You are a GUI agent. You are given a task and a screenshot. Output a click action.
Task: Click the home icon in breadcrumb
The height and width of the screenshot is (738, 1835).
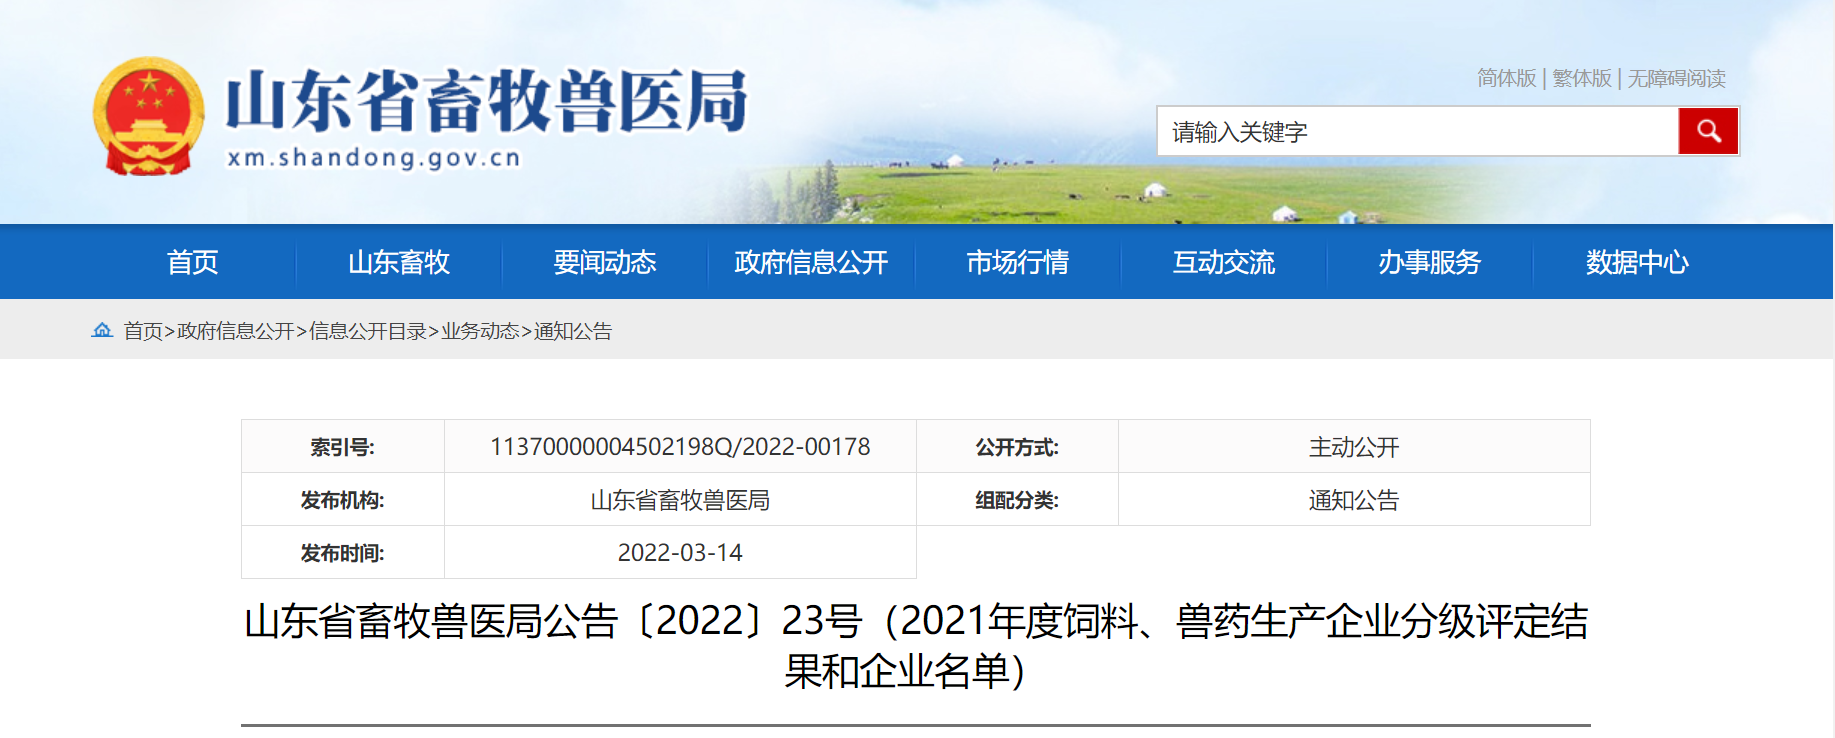coord(102,330)
